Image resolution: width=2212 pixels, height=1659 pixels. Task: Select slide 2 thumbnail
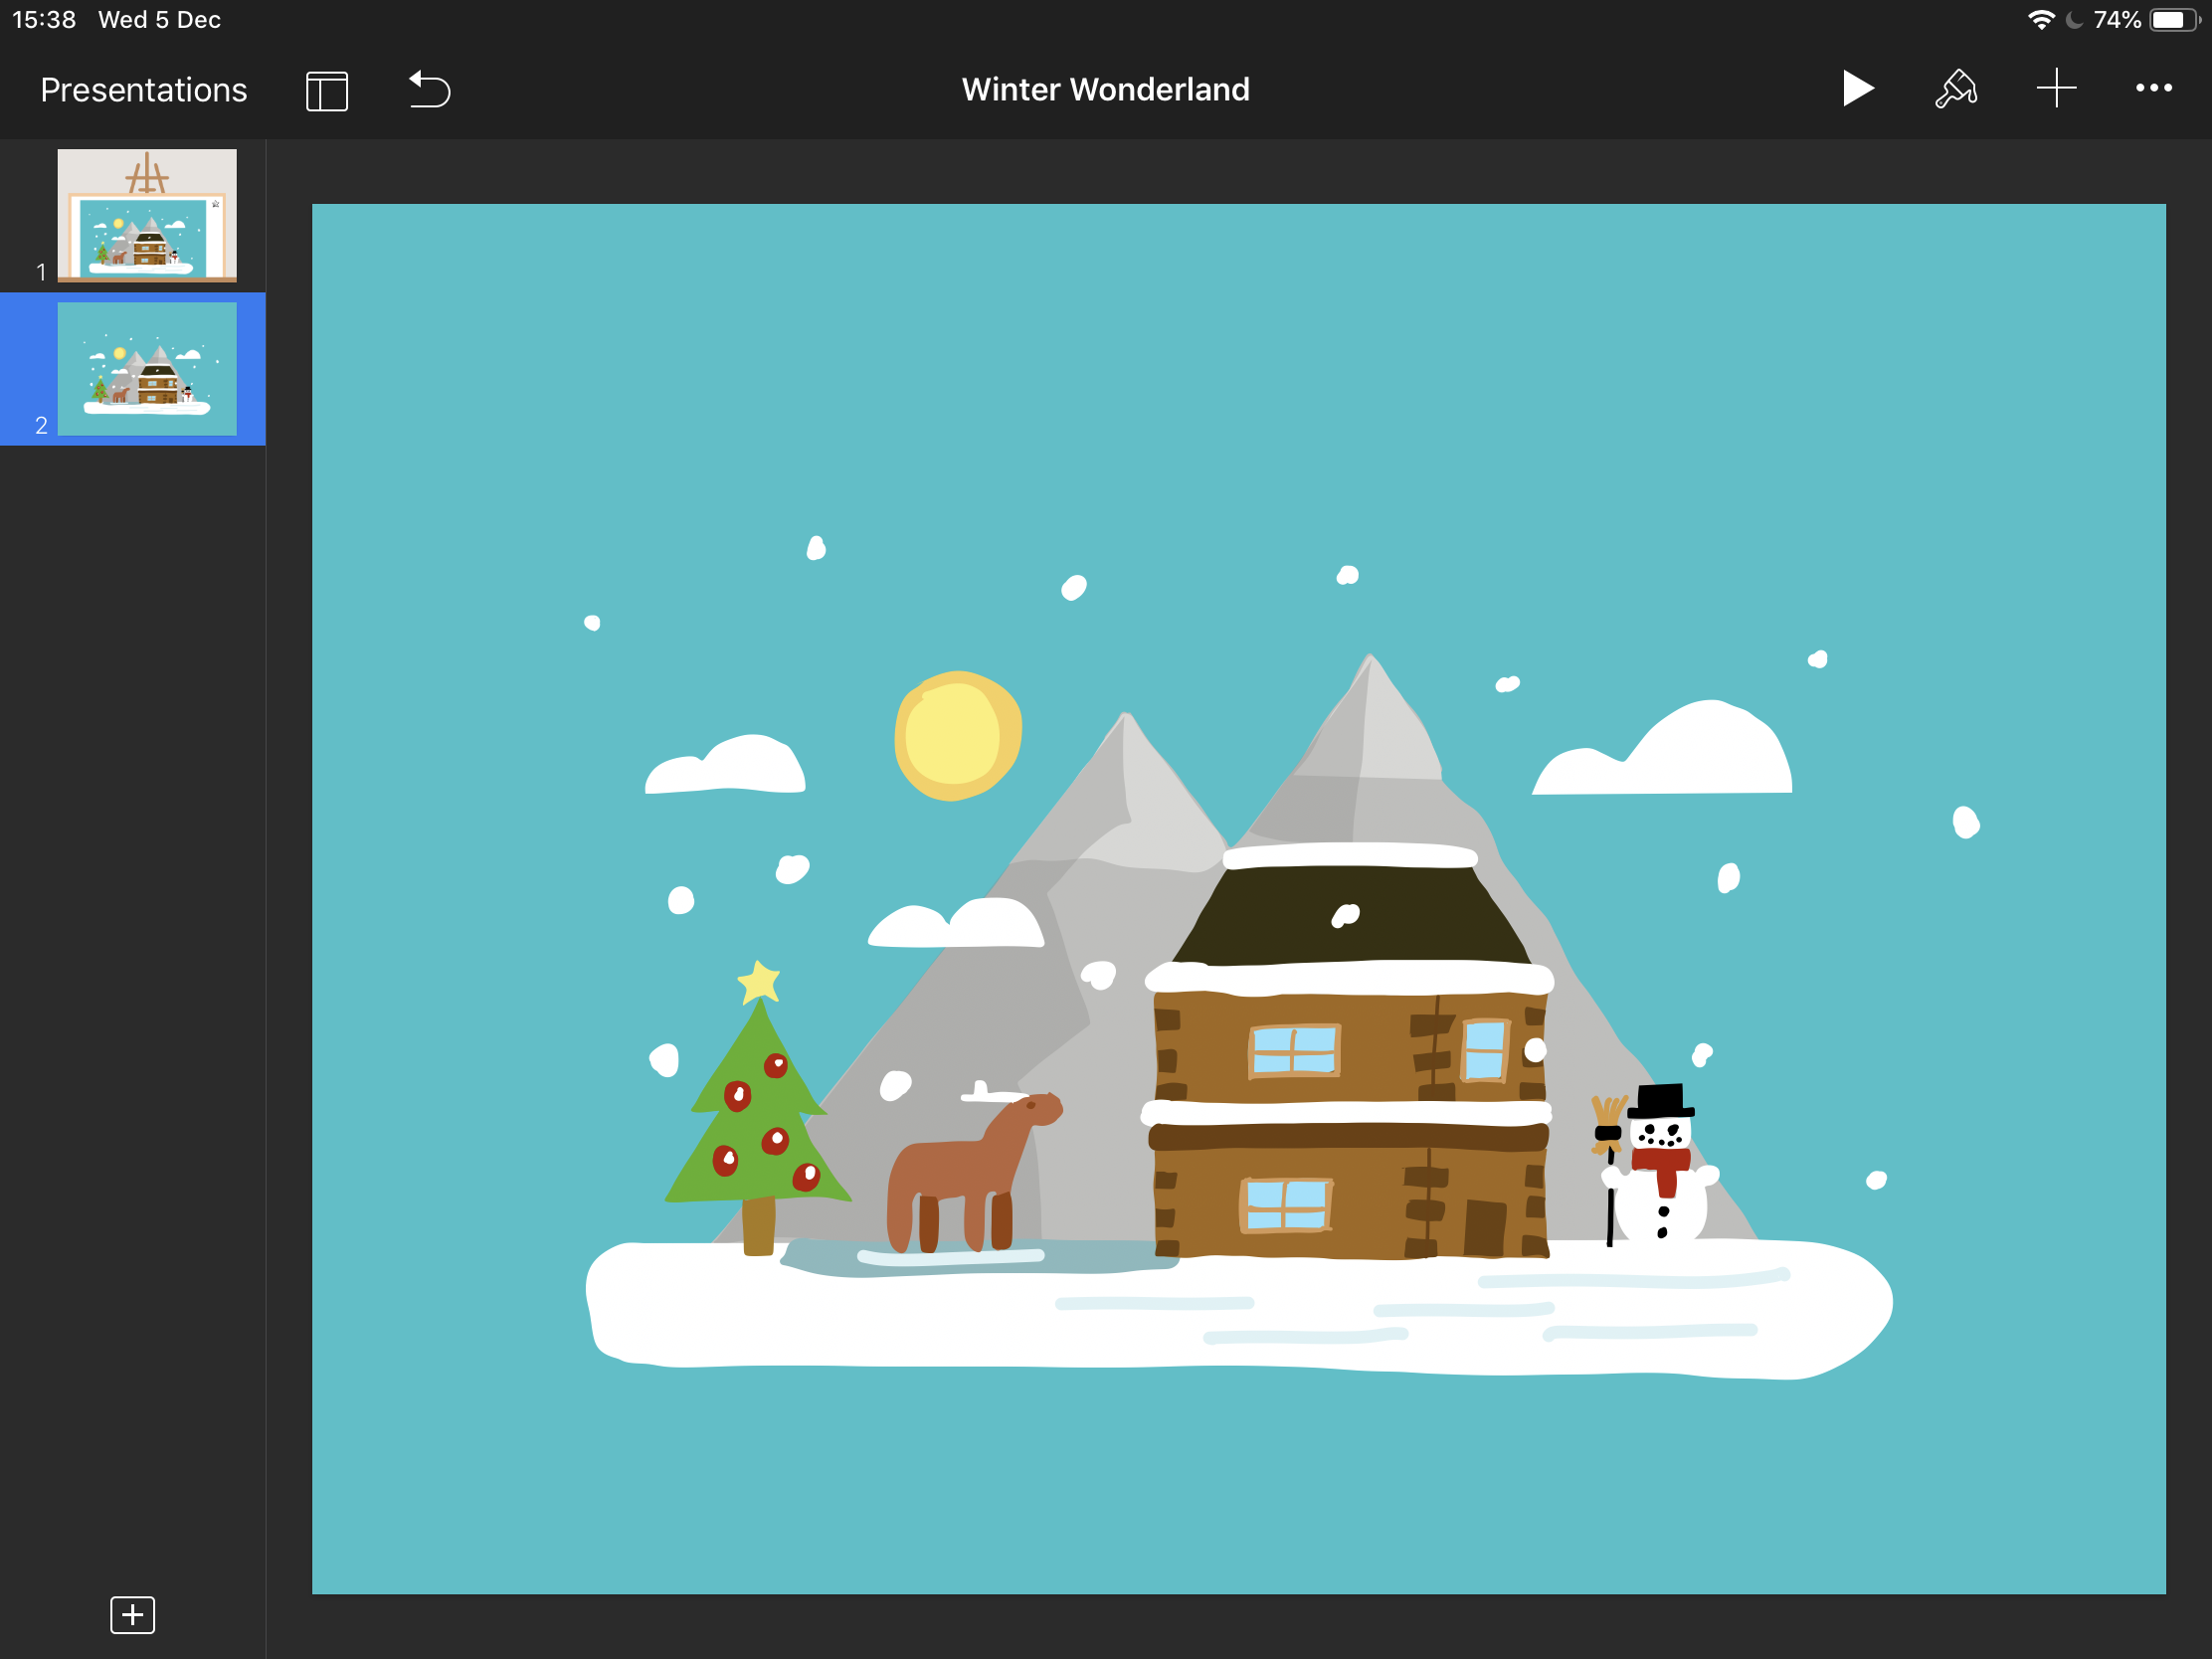(147, 369)
